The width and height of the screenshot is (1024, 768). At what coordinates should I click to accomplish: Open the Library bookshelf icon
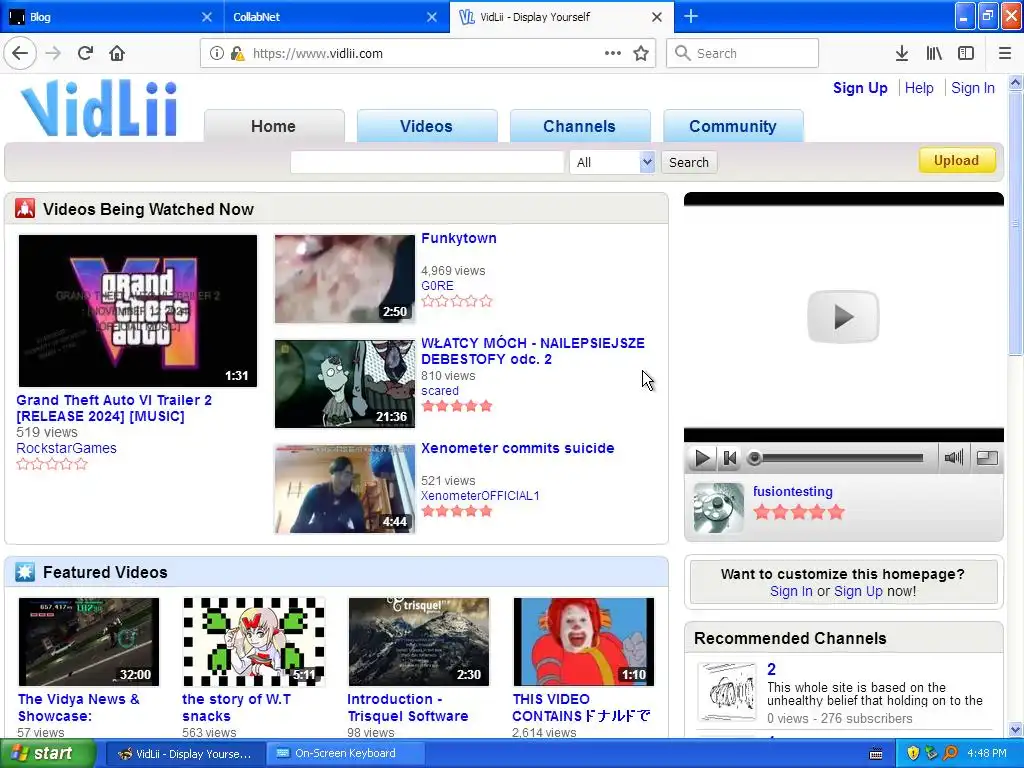[934, 53]
